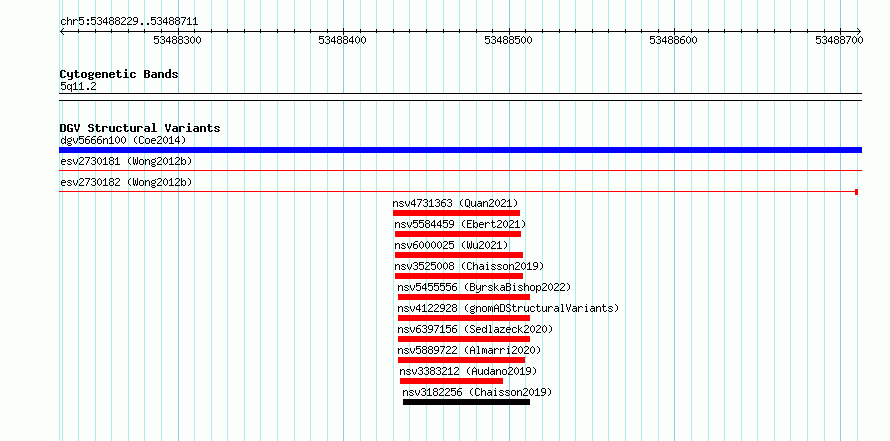Click the DGV Structural Variants track heading
The image size is (890, 441).
(140, 128)
